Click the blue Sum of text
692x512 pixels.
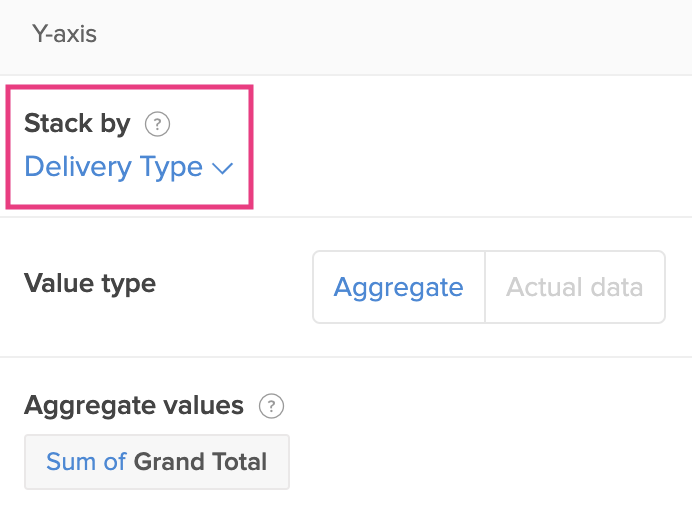[x=86, y=462]
